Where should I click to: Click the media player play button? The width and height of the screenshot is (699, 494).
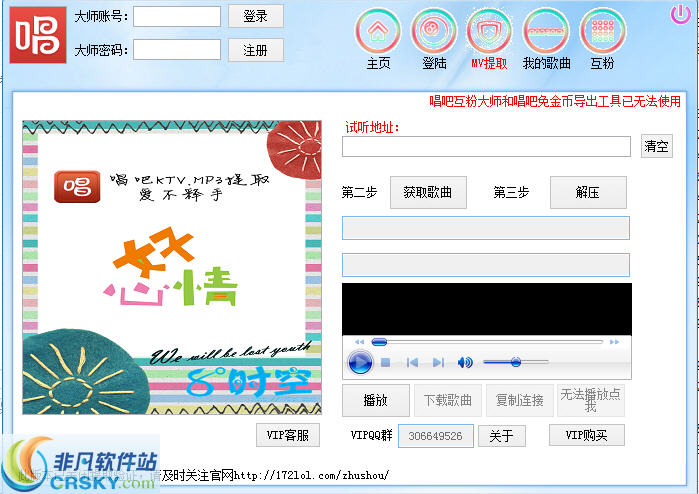pyautogui.click(x=360, y=362)
